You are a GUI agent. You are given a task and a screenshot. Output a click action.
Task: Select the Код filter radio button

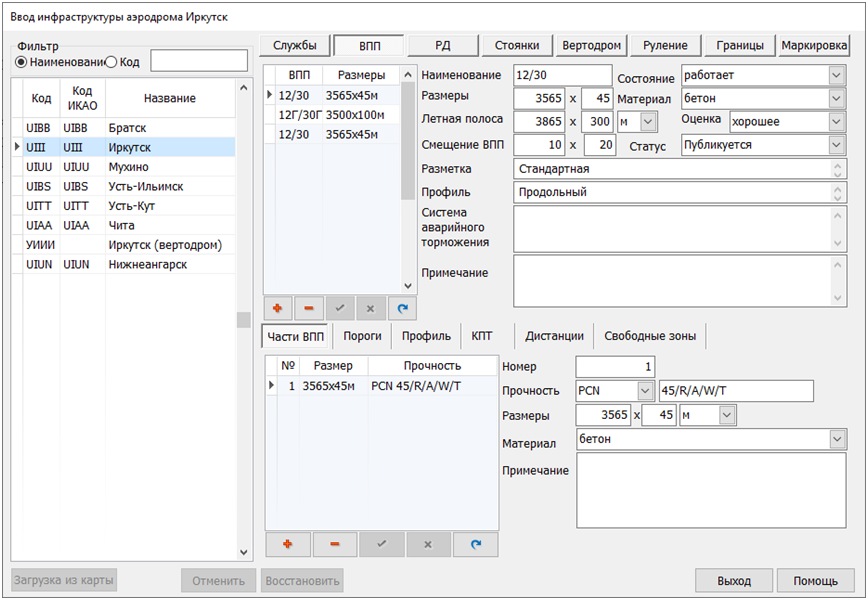pos(112,62)
